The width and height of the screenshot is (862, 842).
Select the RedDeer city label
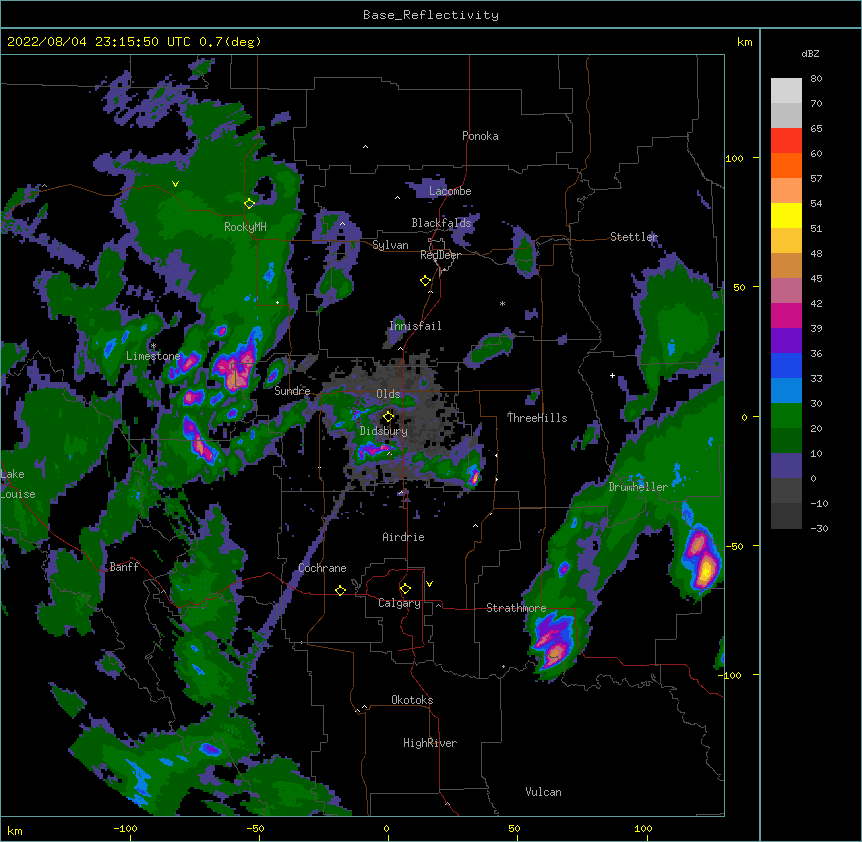coord(440,255)
